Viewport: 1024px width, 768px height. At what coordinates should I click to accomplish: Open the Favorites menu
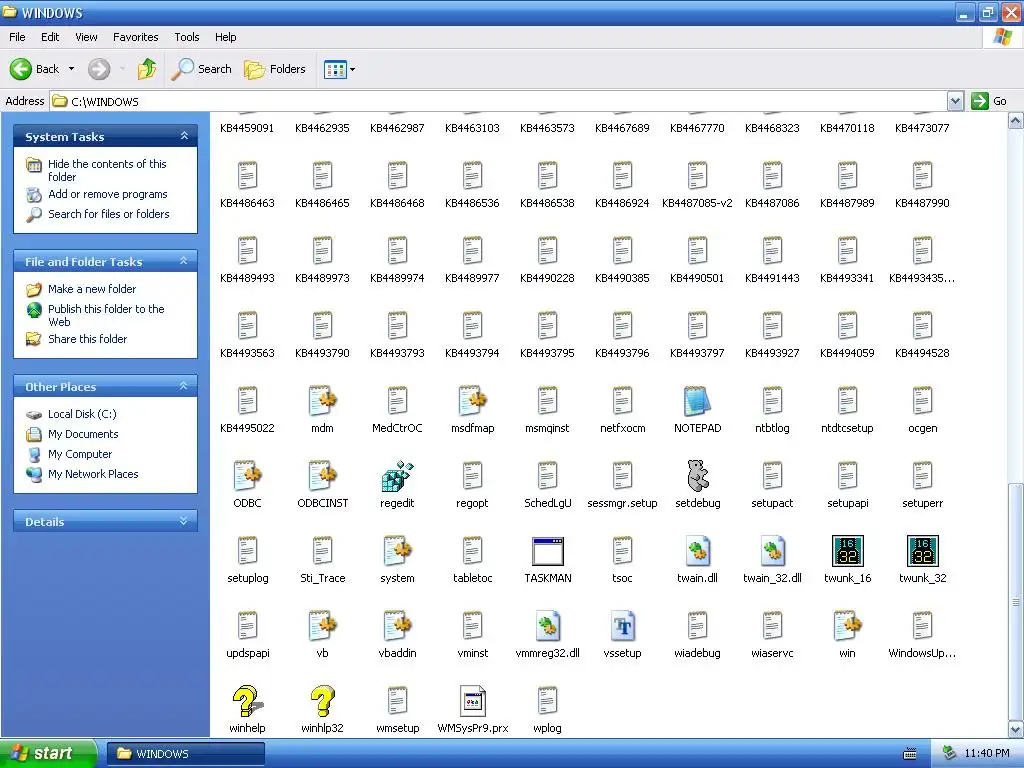click(x=135, y=37)
